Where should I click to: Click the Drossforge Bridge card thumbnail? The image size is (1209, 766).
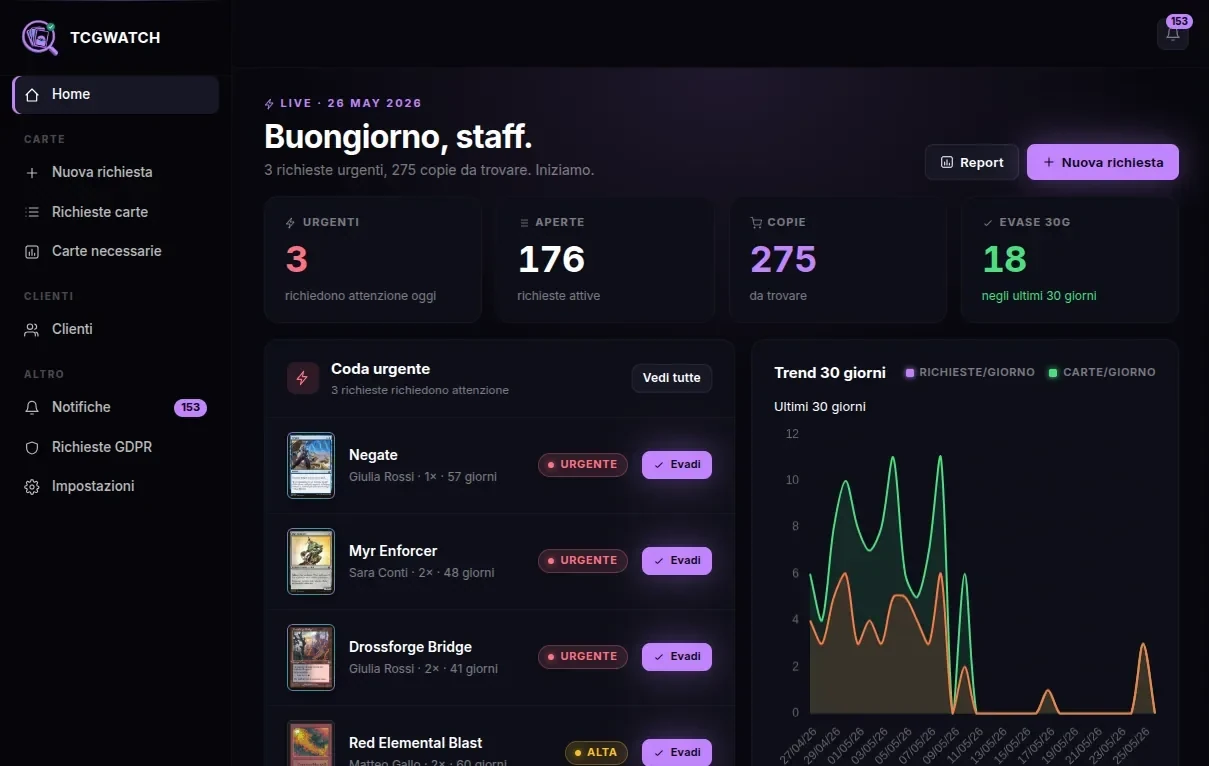311,657
